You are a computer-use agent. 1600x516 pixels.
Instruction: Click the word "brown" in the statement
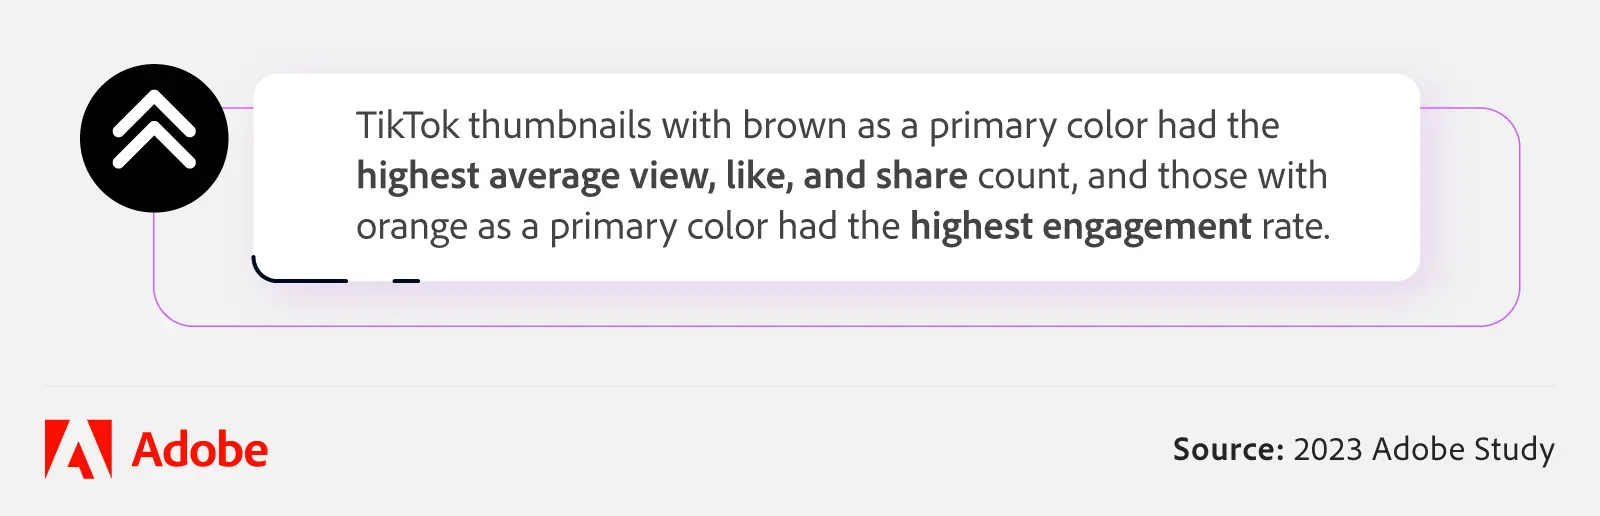coord(794,126)
